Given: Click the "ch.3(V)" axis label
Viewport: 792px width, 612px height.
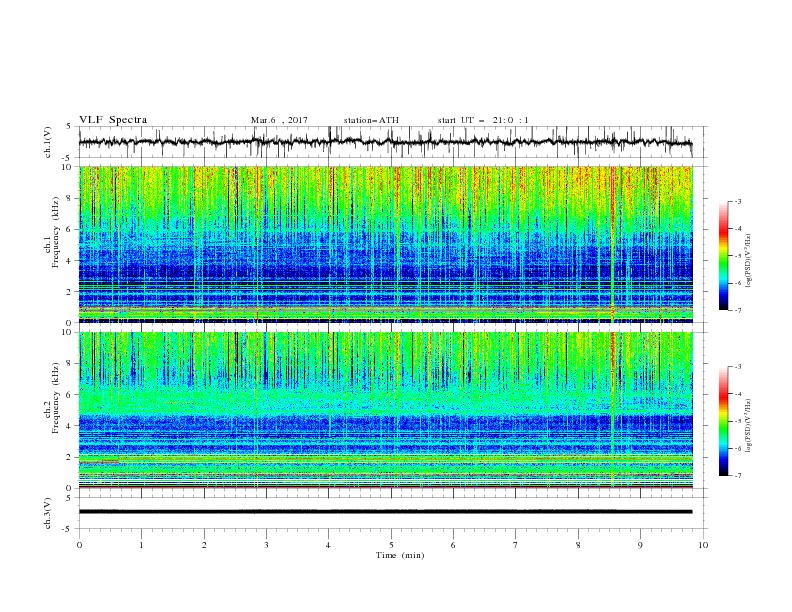Looking at the screenshot, I should tap(48, 513).
